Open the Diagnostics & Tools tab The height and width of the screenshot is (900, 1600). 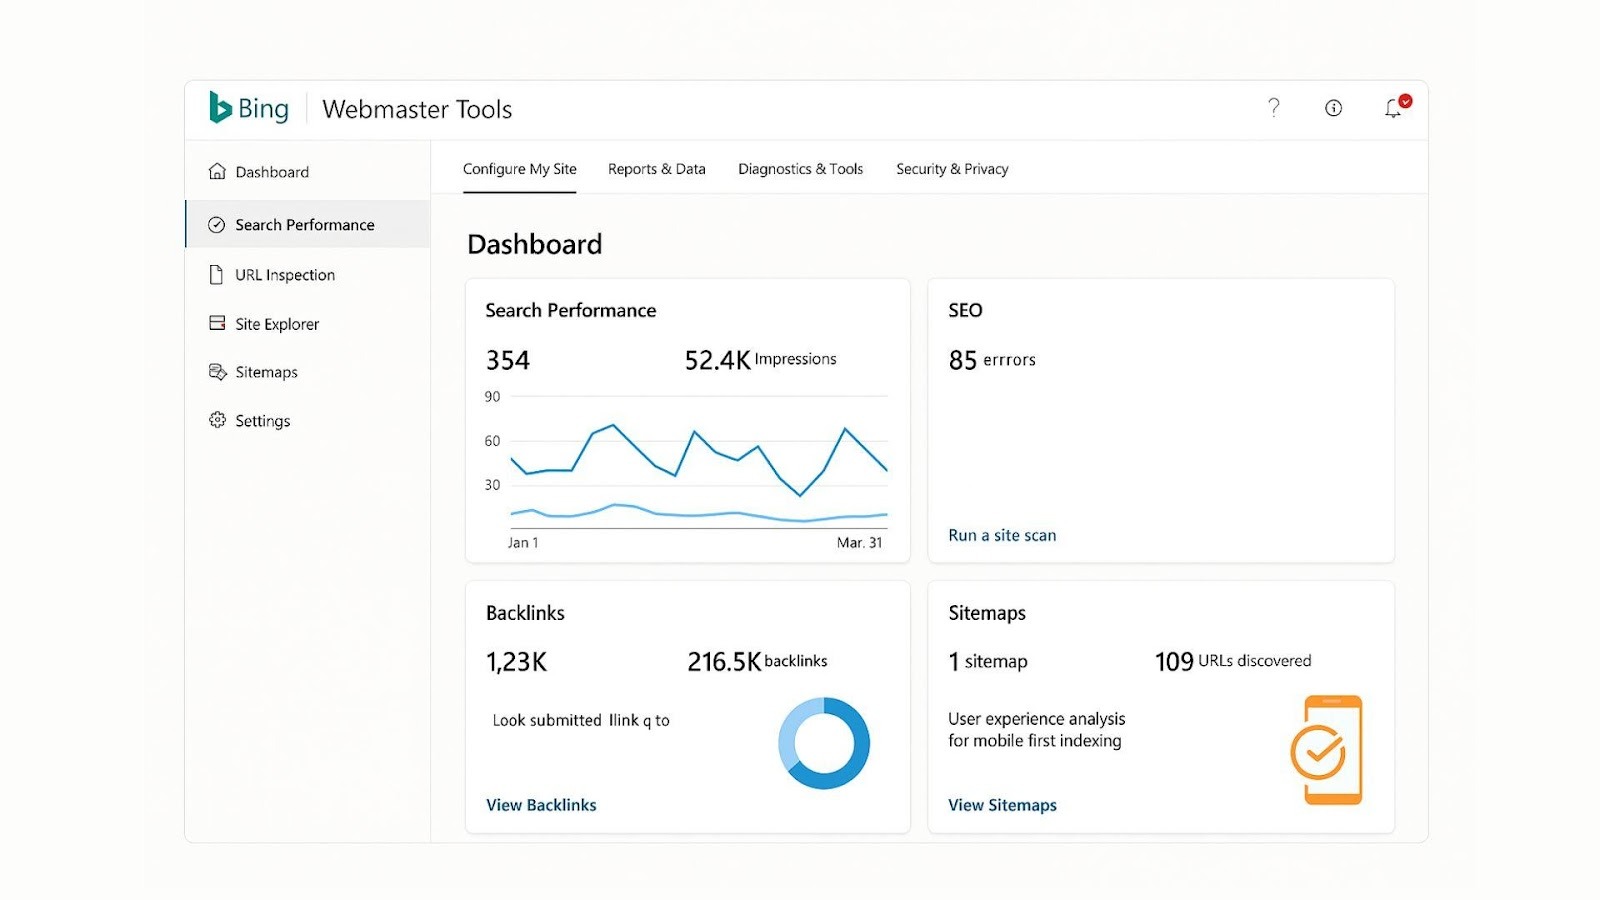(x=800, y=168)
